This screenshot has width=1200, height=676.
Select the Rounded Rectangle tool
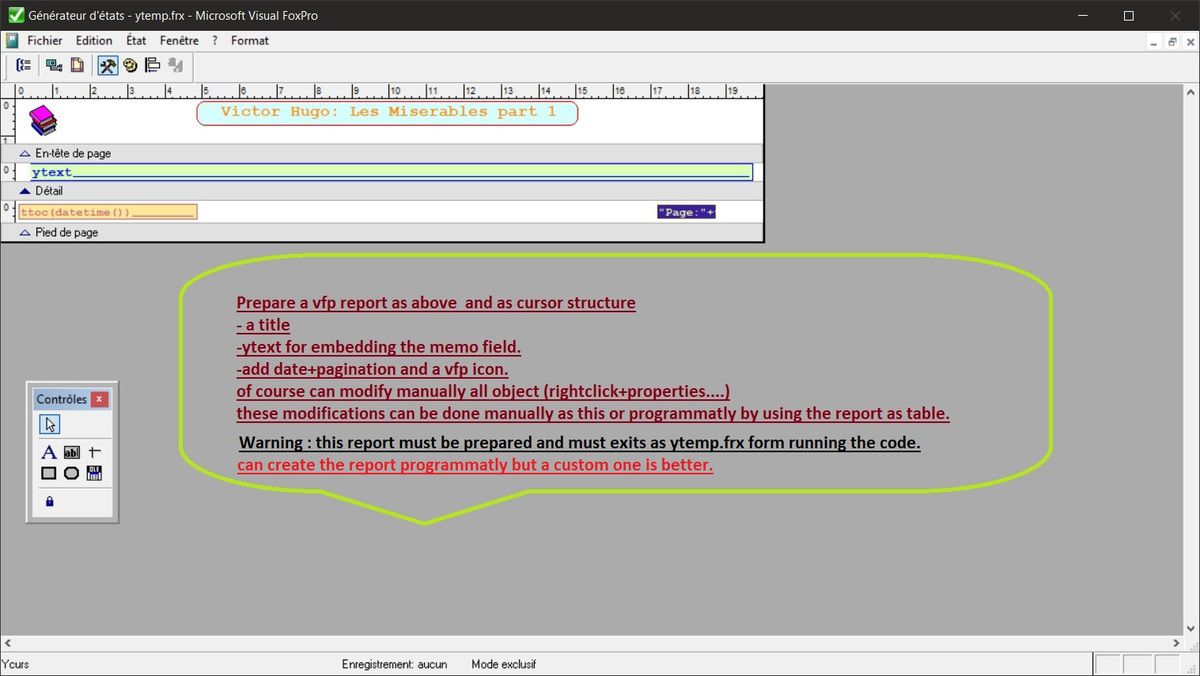point(72,474)
